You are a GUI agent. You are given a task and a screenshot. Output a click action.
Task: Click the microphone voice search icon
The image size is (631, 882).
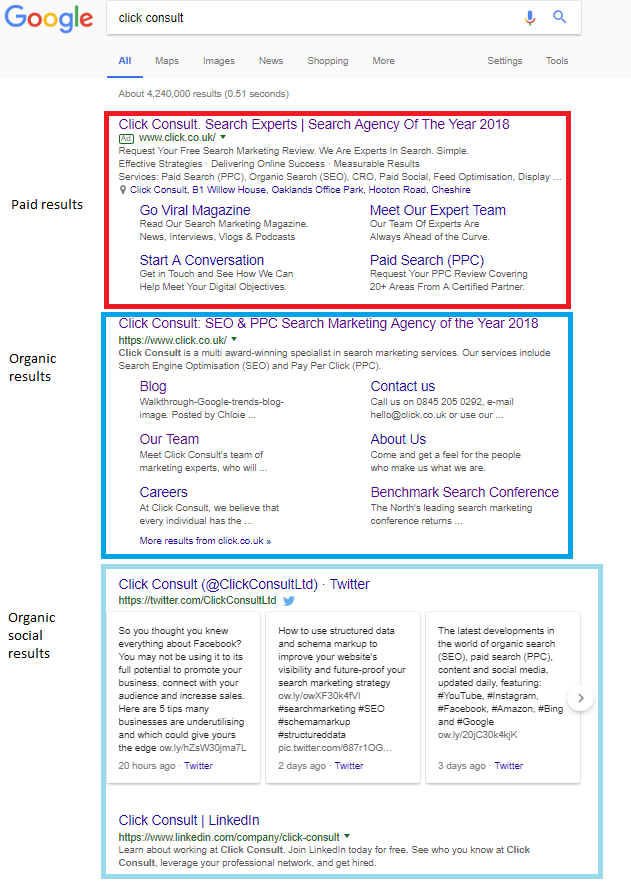[x=530, y=18]
